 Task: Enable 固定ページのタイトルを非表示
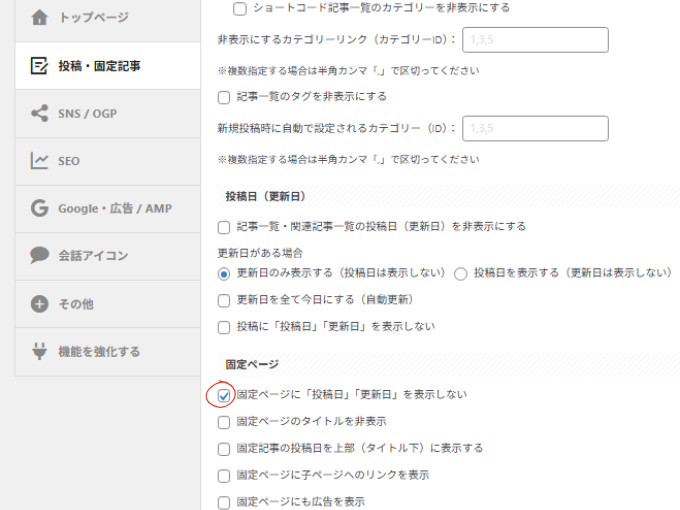(224, 422)
